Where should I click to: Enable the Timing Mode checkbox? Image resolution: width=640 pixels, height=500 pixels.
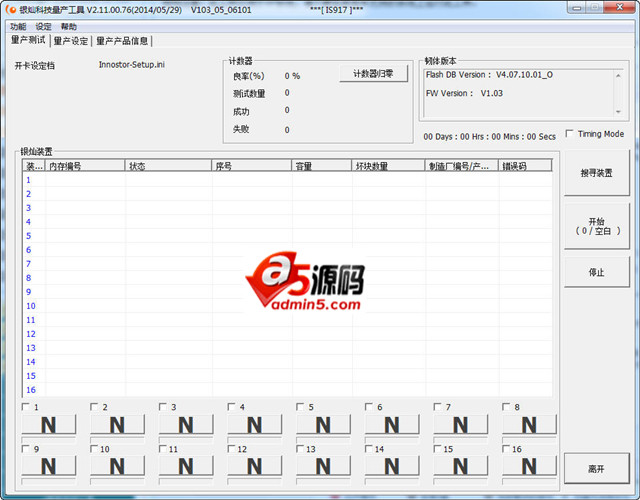569,133
